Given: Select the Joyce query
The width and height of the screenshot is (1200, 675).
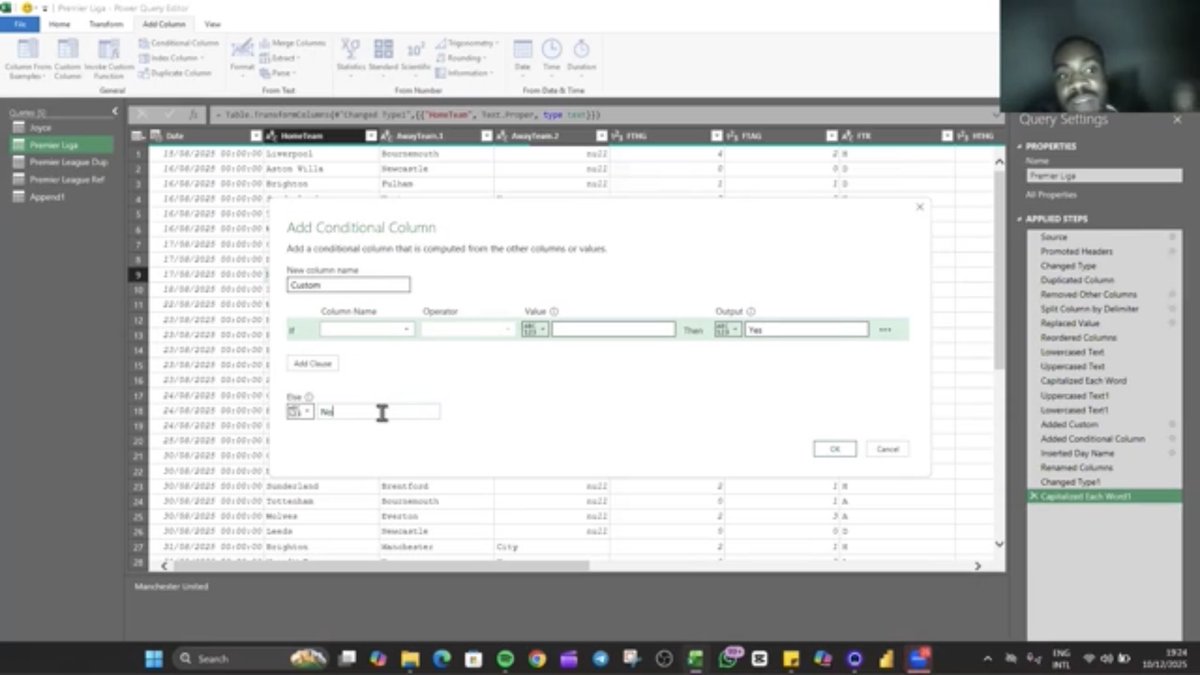Looking at the screenshot, I should click(62, 128).
